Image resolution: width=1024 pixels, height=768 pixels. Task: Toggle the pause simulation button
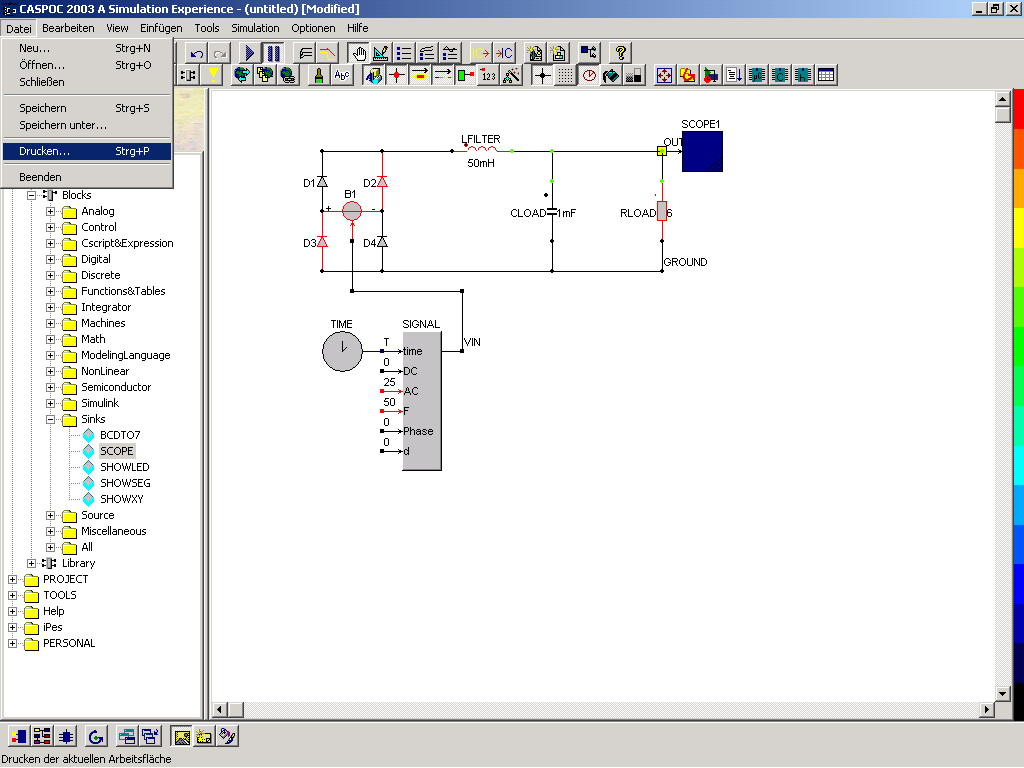click(273, 54)
